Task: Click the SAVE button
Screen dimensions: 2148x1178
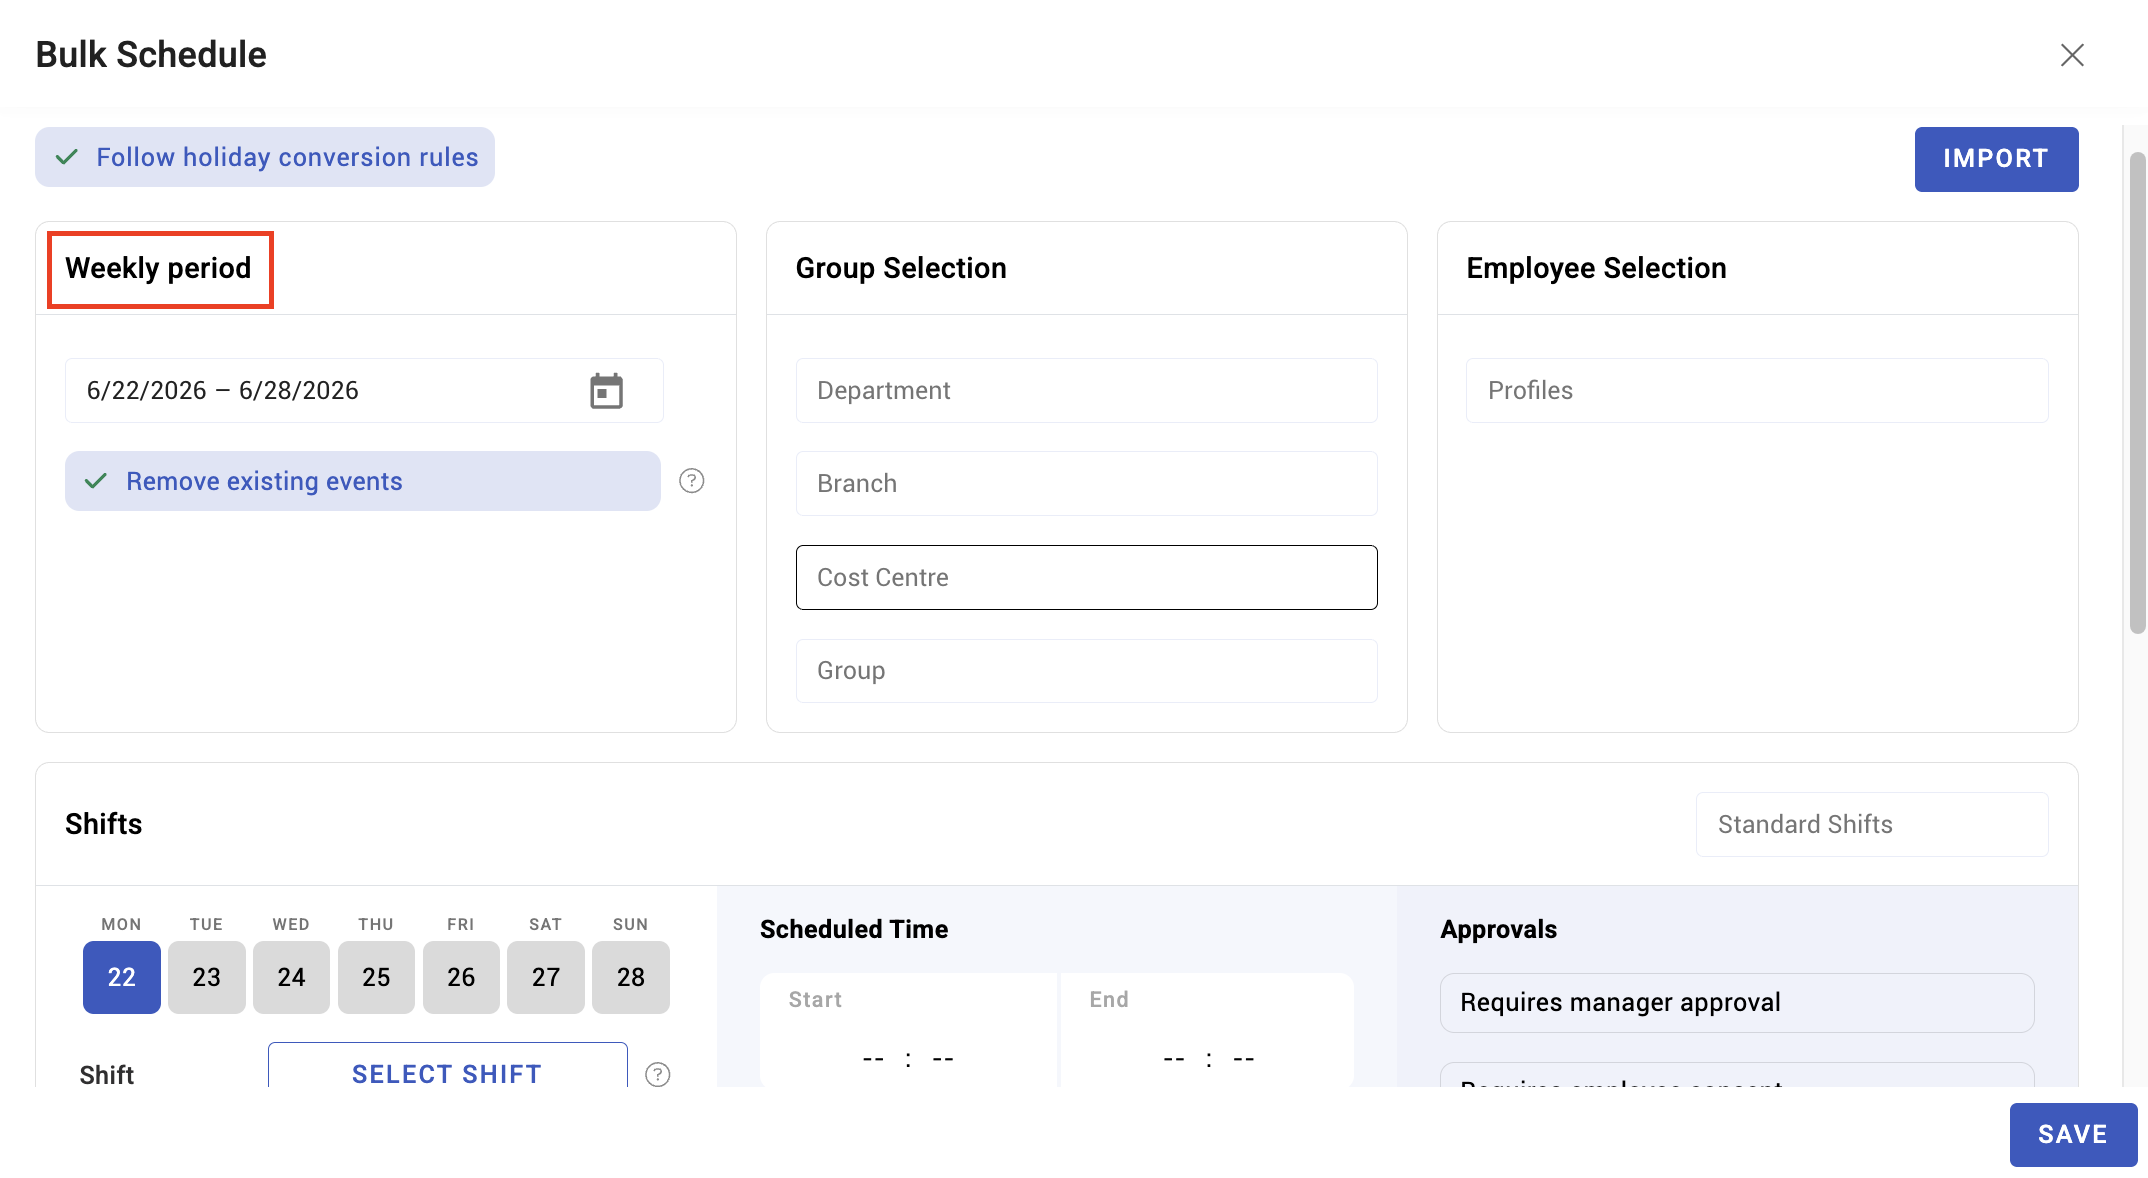Action: click(x=2073, y=1134)
